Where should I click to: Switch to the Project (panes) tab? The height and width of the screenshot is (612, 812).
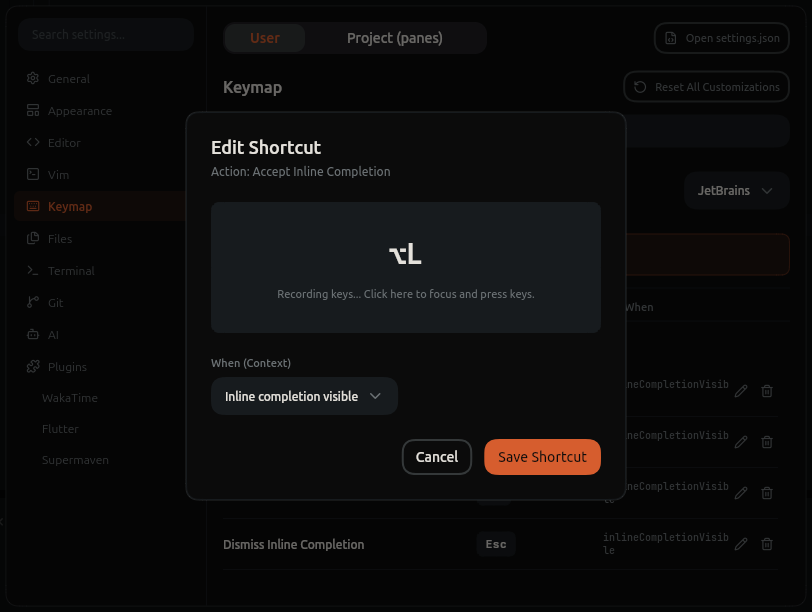coord(395,38)
